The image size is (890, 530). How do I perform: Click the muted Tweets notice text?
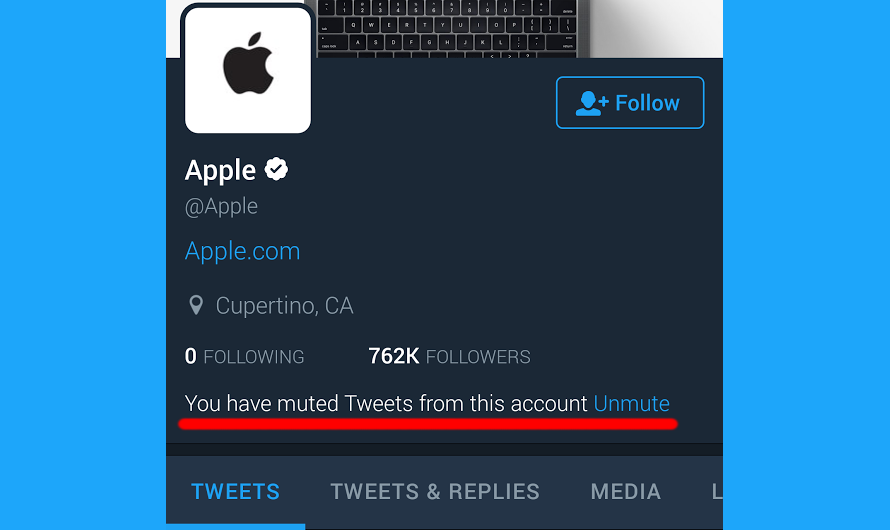[386, 403]
